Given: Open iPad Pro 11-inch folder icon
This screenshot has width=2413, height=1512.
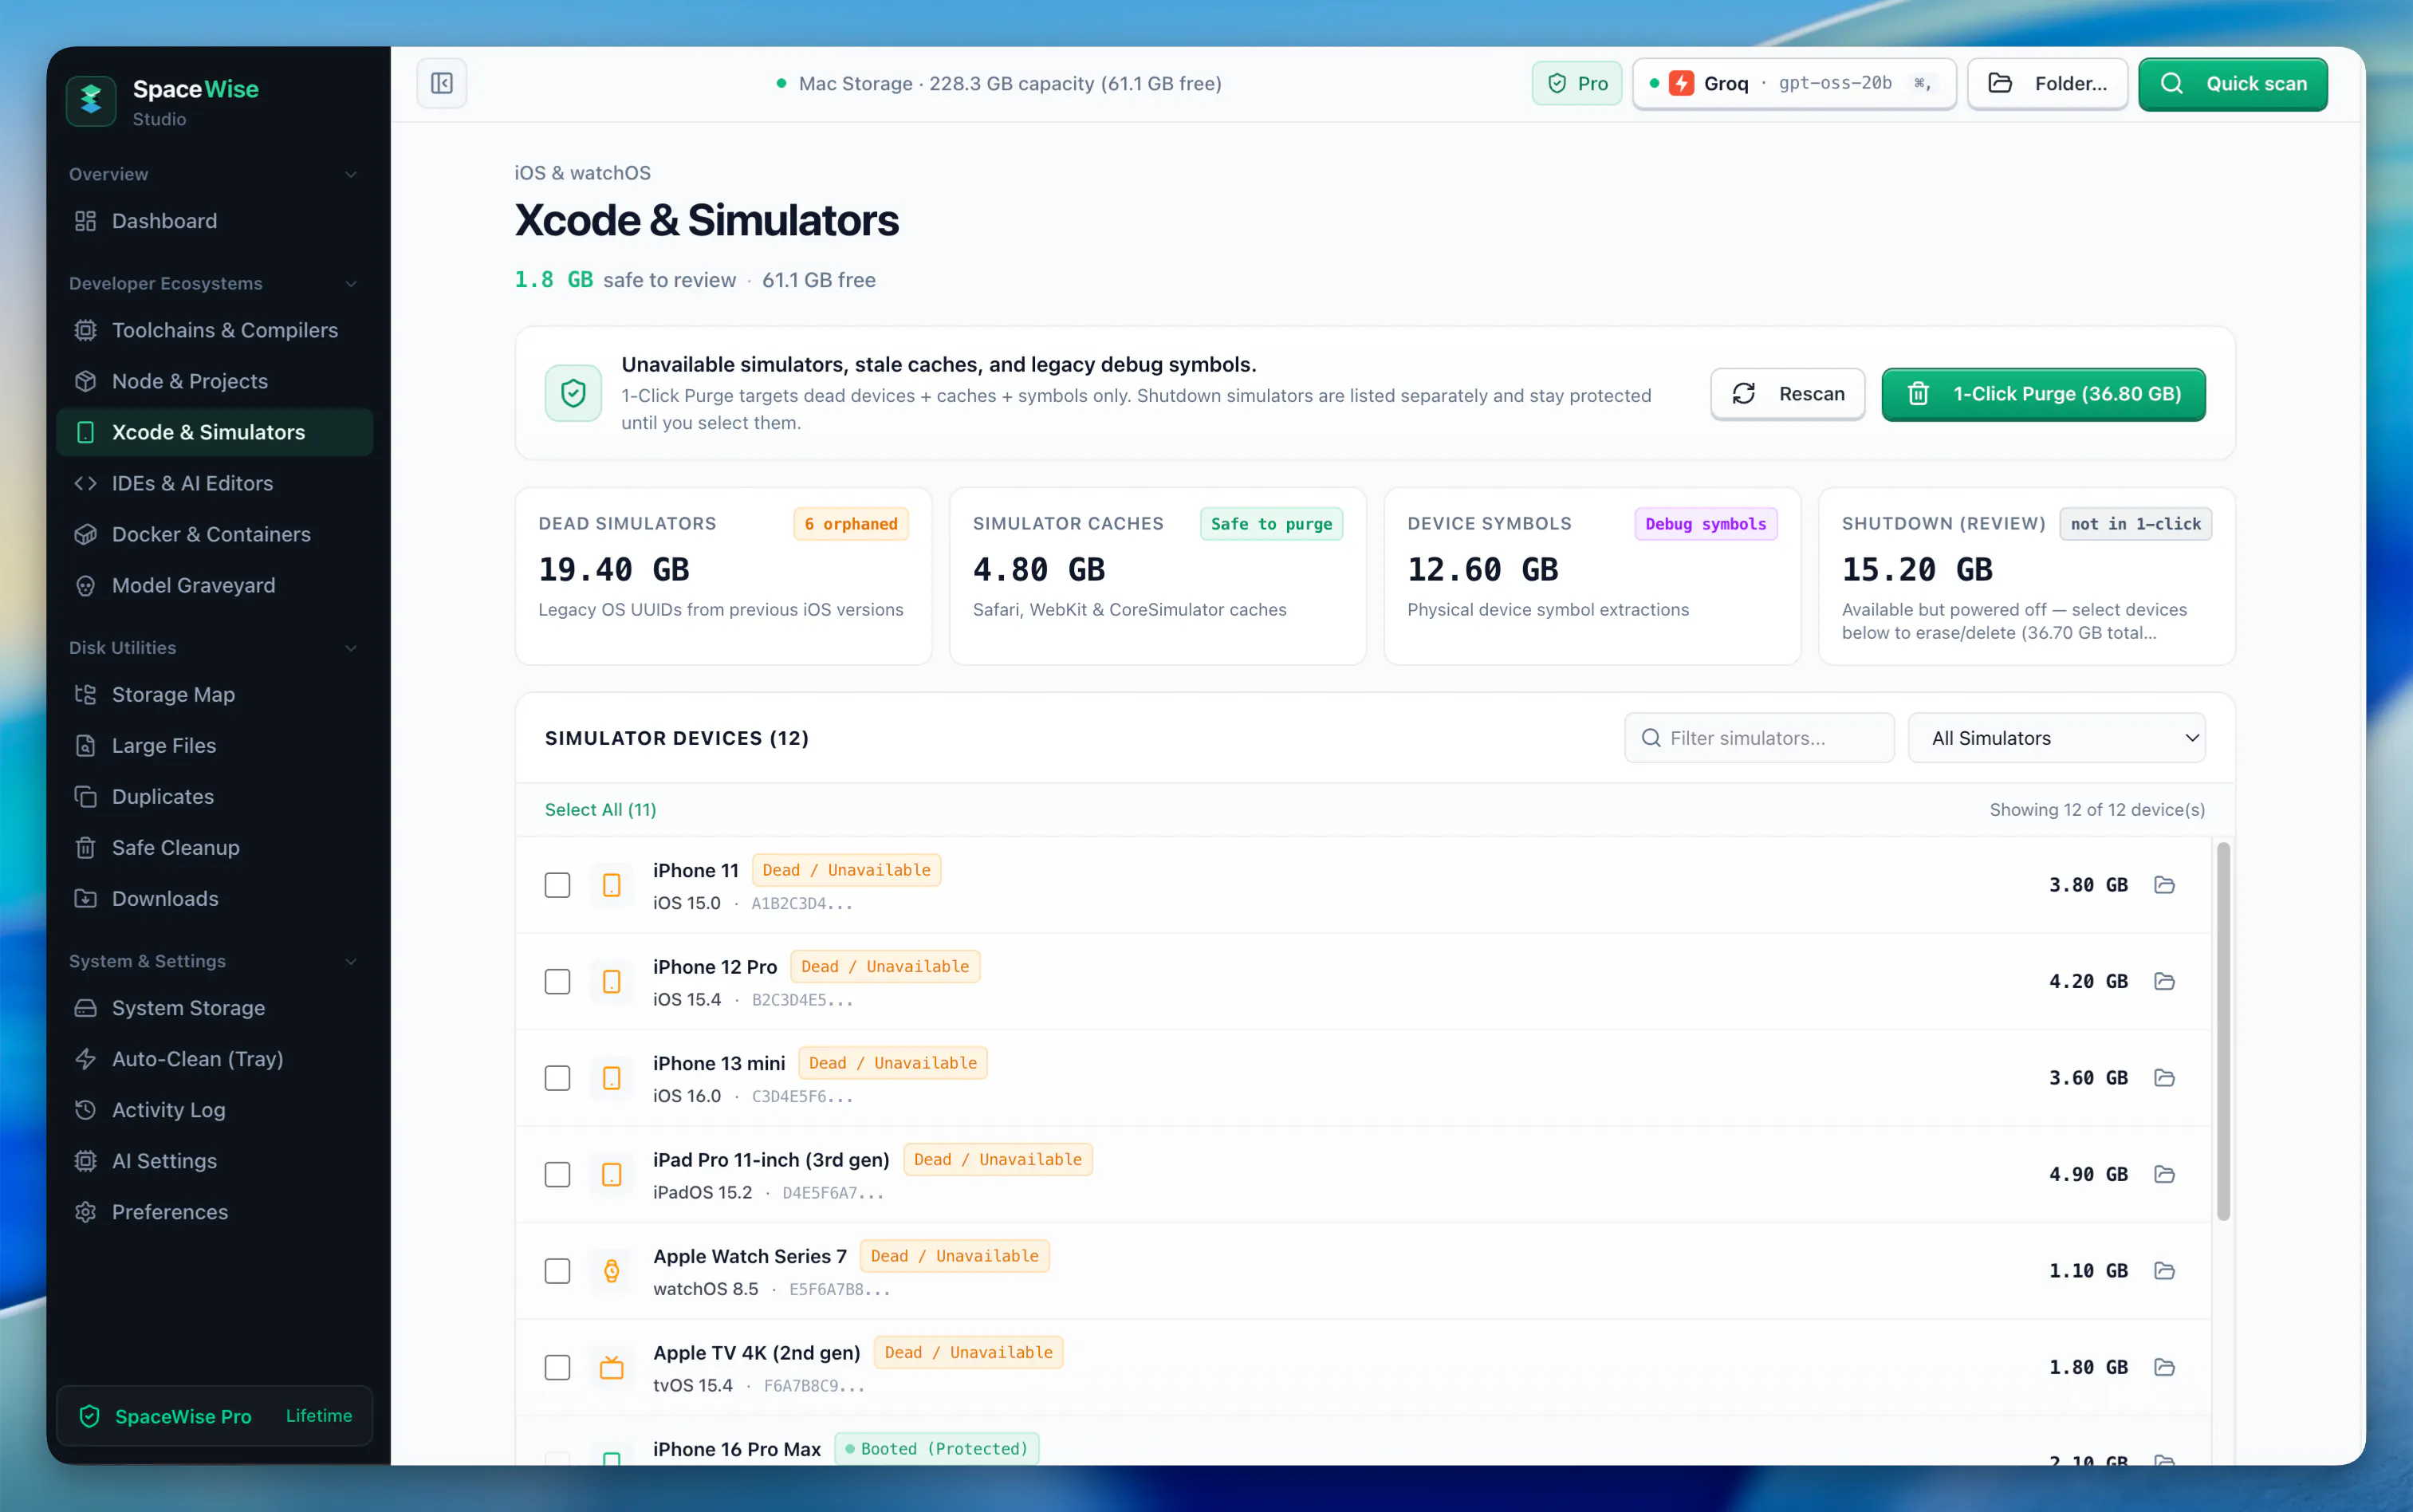Looking at the screenshot, I should [2164, 1174].
